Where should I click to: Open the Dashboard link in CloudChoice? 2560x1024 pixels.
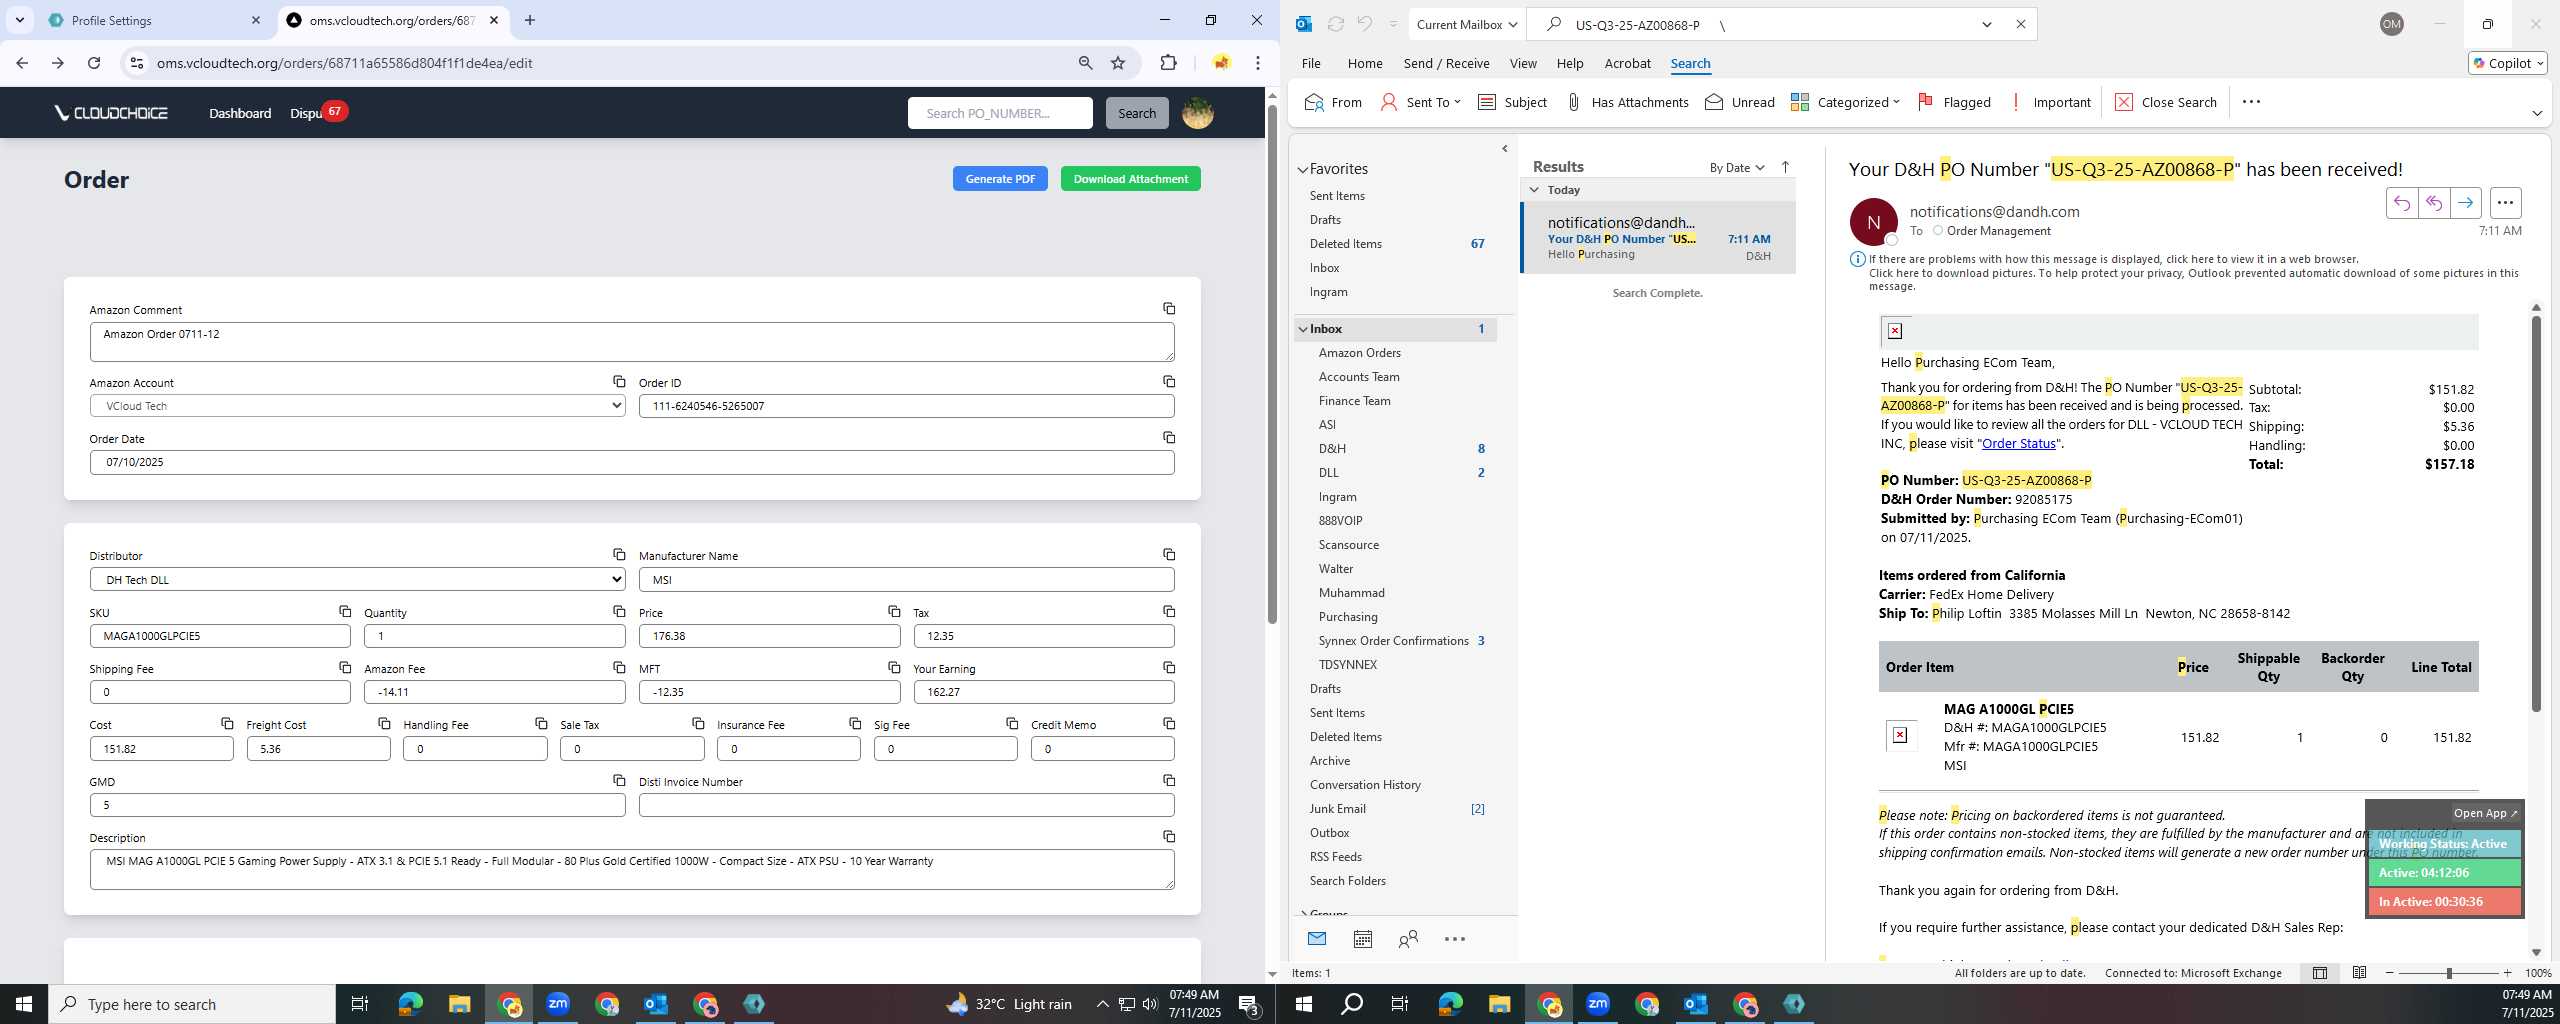coord(240,113)
